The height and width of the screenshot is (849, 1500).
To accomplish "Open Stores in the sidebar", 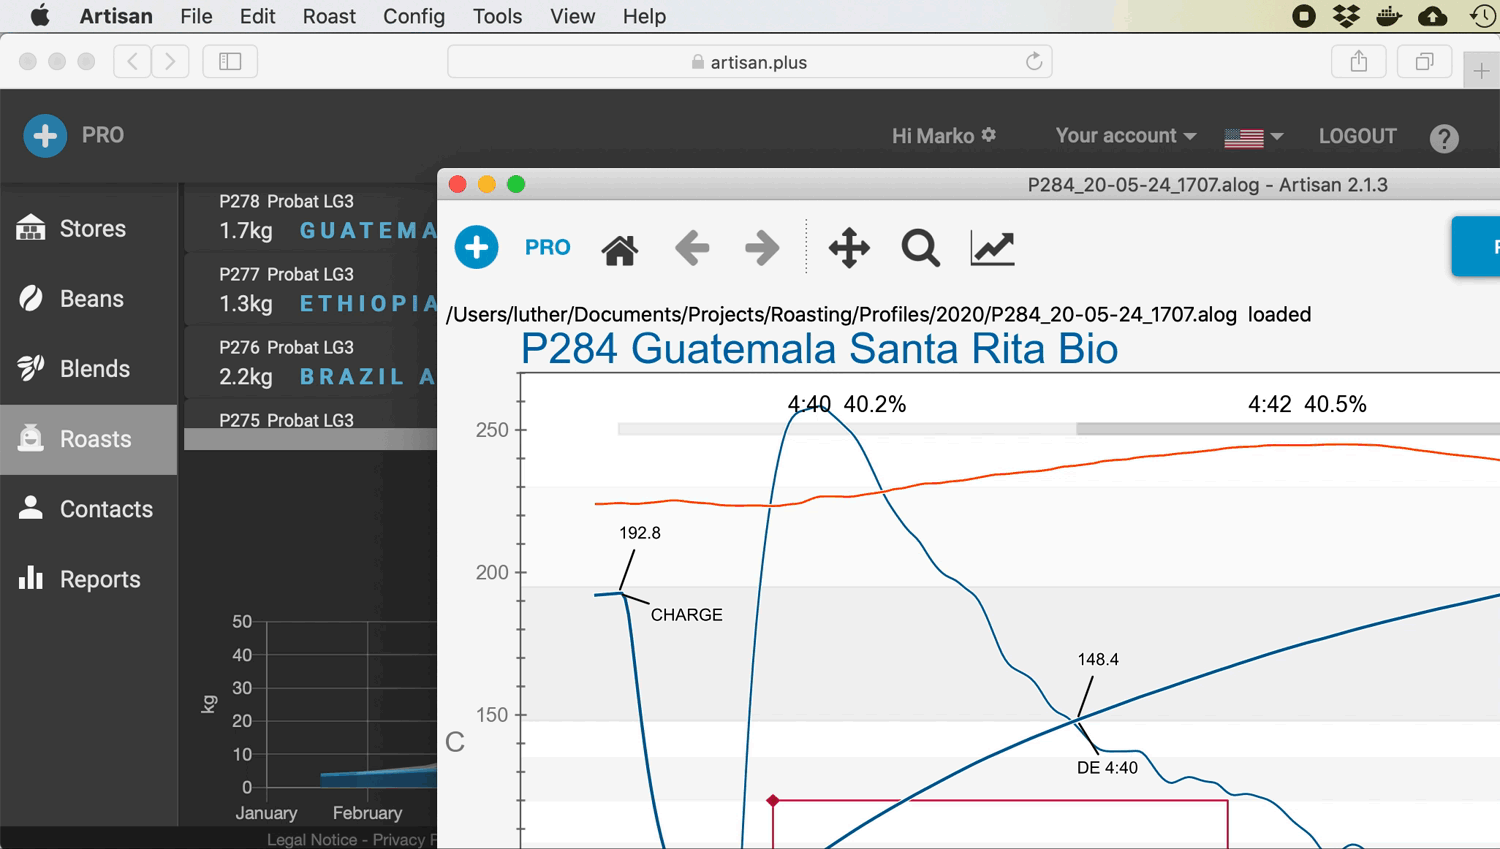I will pos(89,228).
